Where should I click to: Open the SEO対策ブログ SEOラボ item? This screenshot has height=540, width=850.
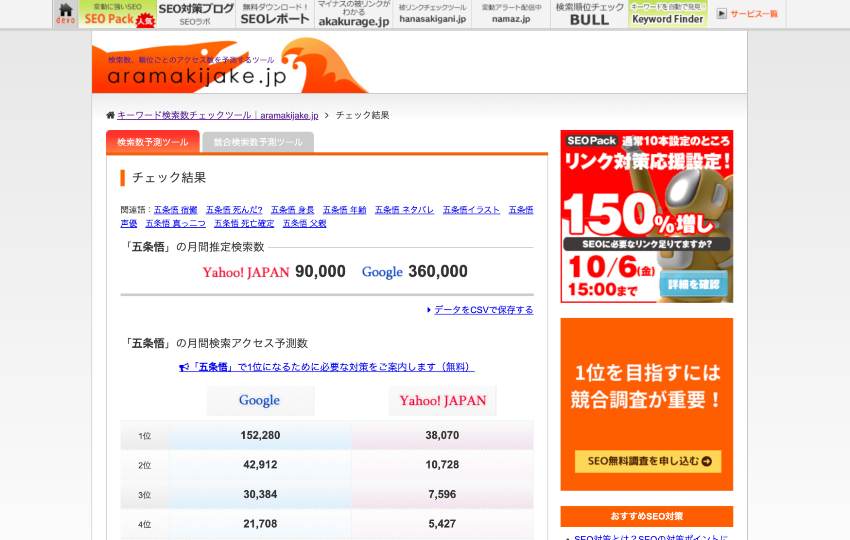coord(196,14)
